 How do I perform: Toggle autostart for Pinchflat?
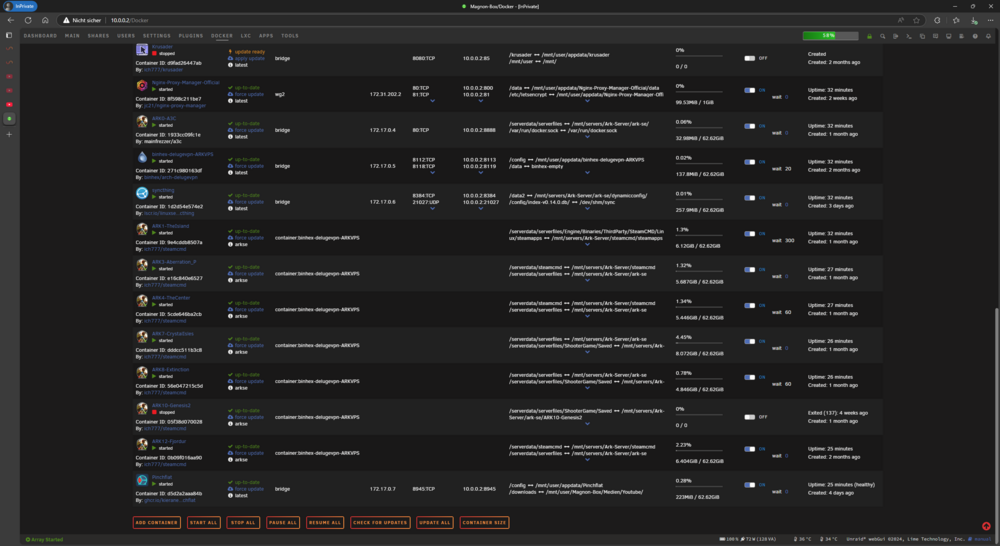tap(749, 485)
